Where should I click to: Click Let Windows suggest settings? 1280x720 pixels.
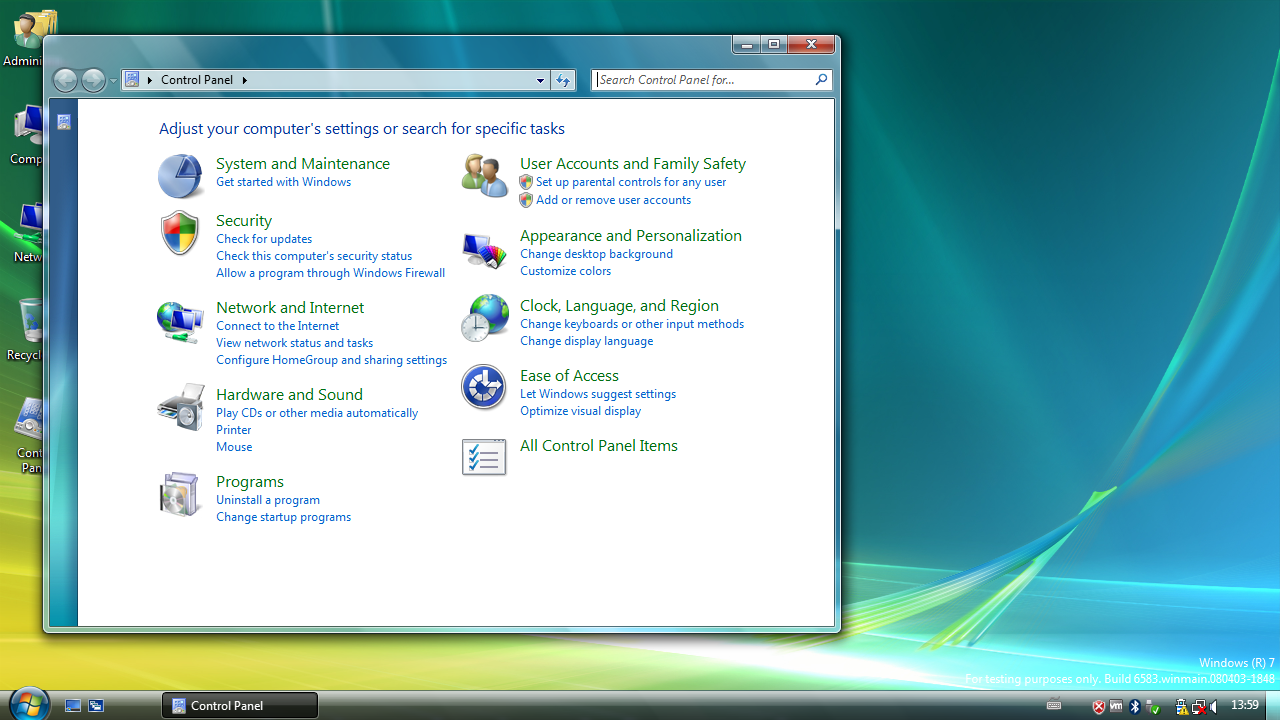tap(598, 394)
